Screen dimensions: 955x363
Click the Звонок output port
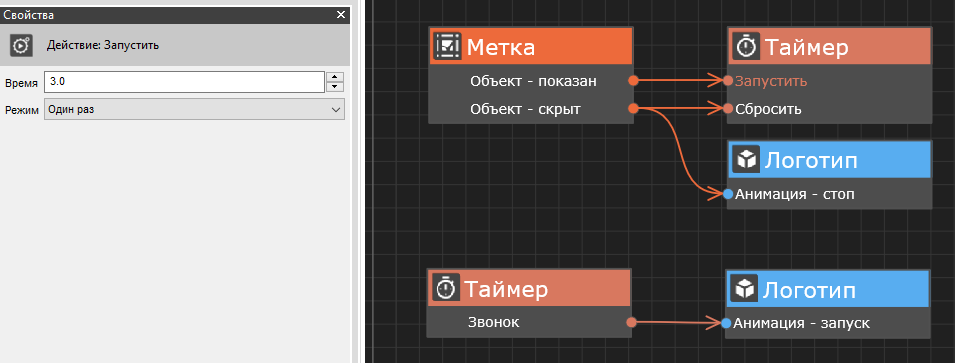click(x=631, y=322)
